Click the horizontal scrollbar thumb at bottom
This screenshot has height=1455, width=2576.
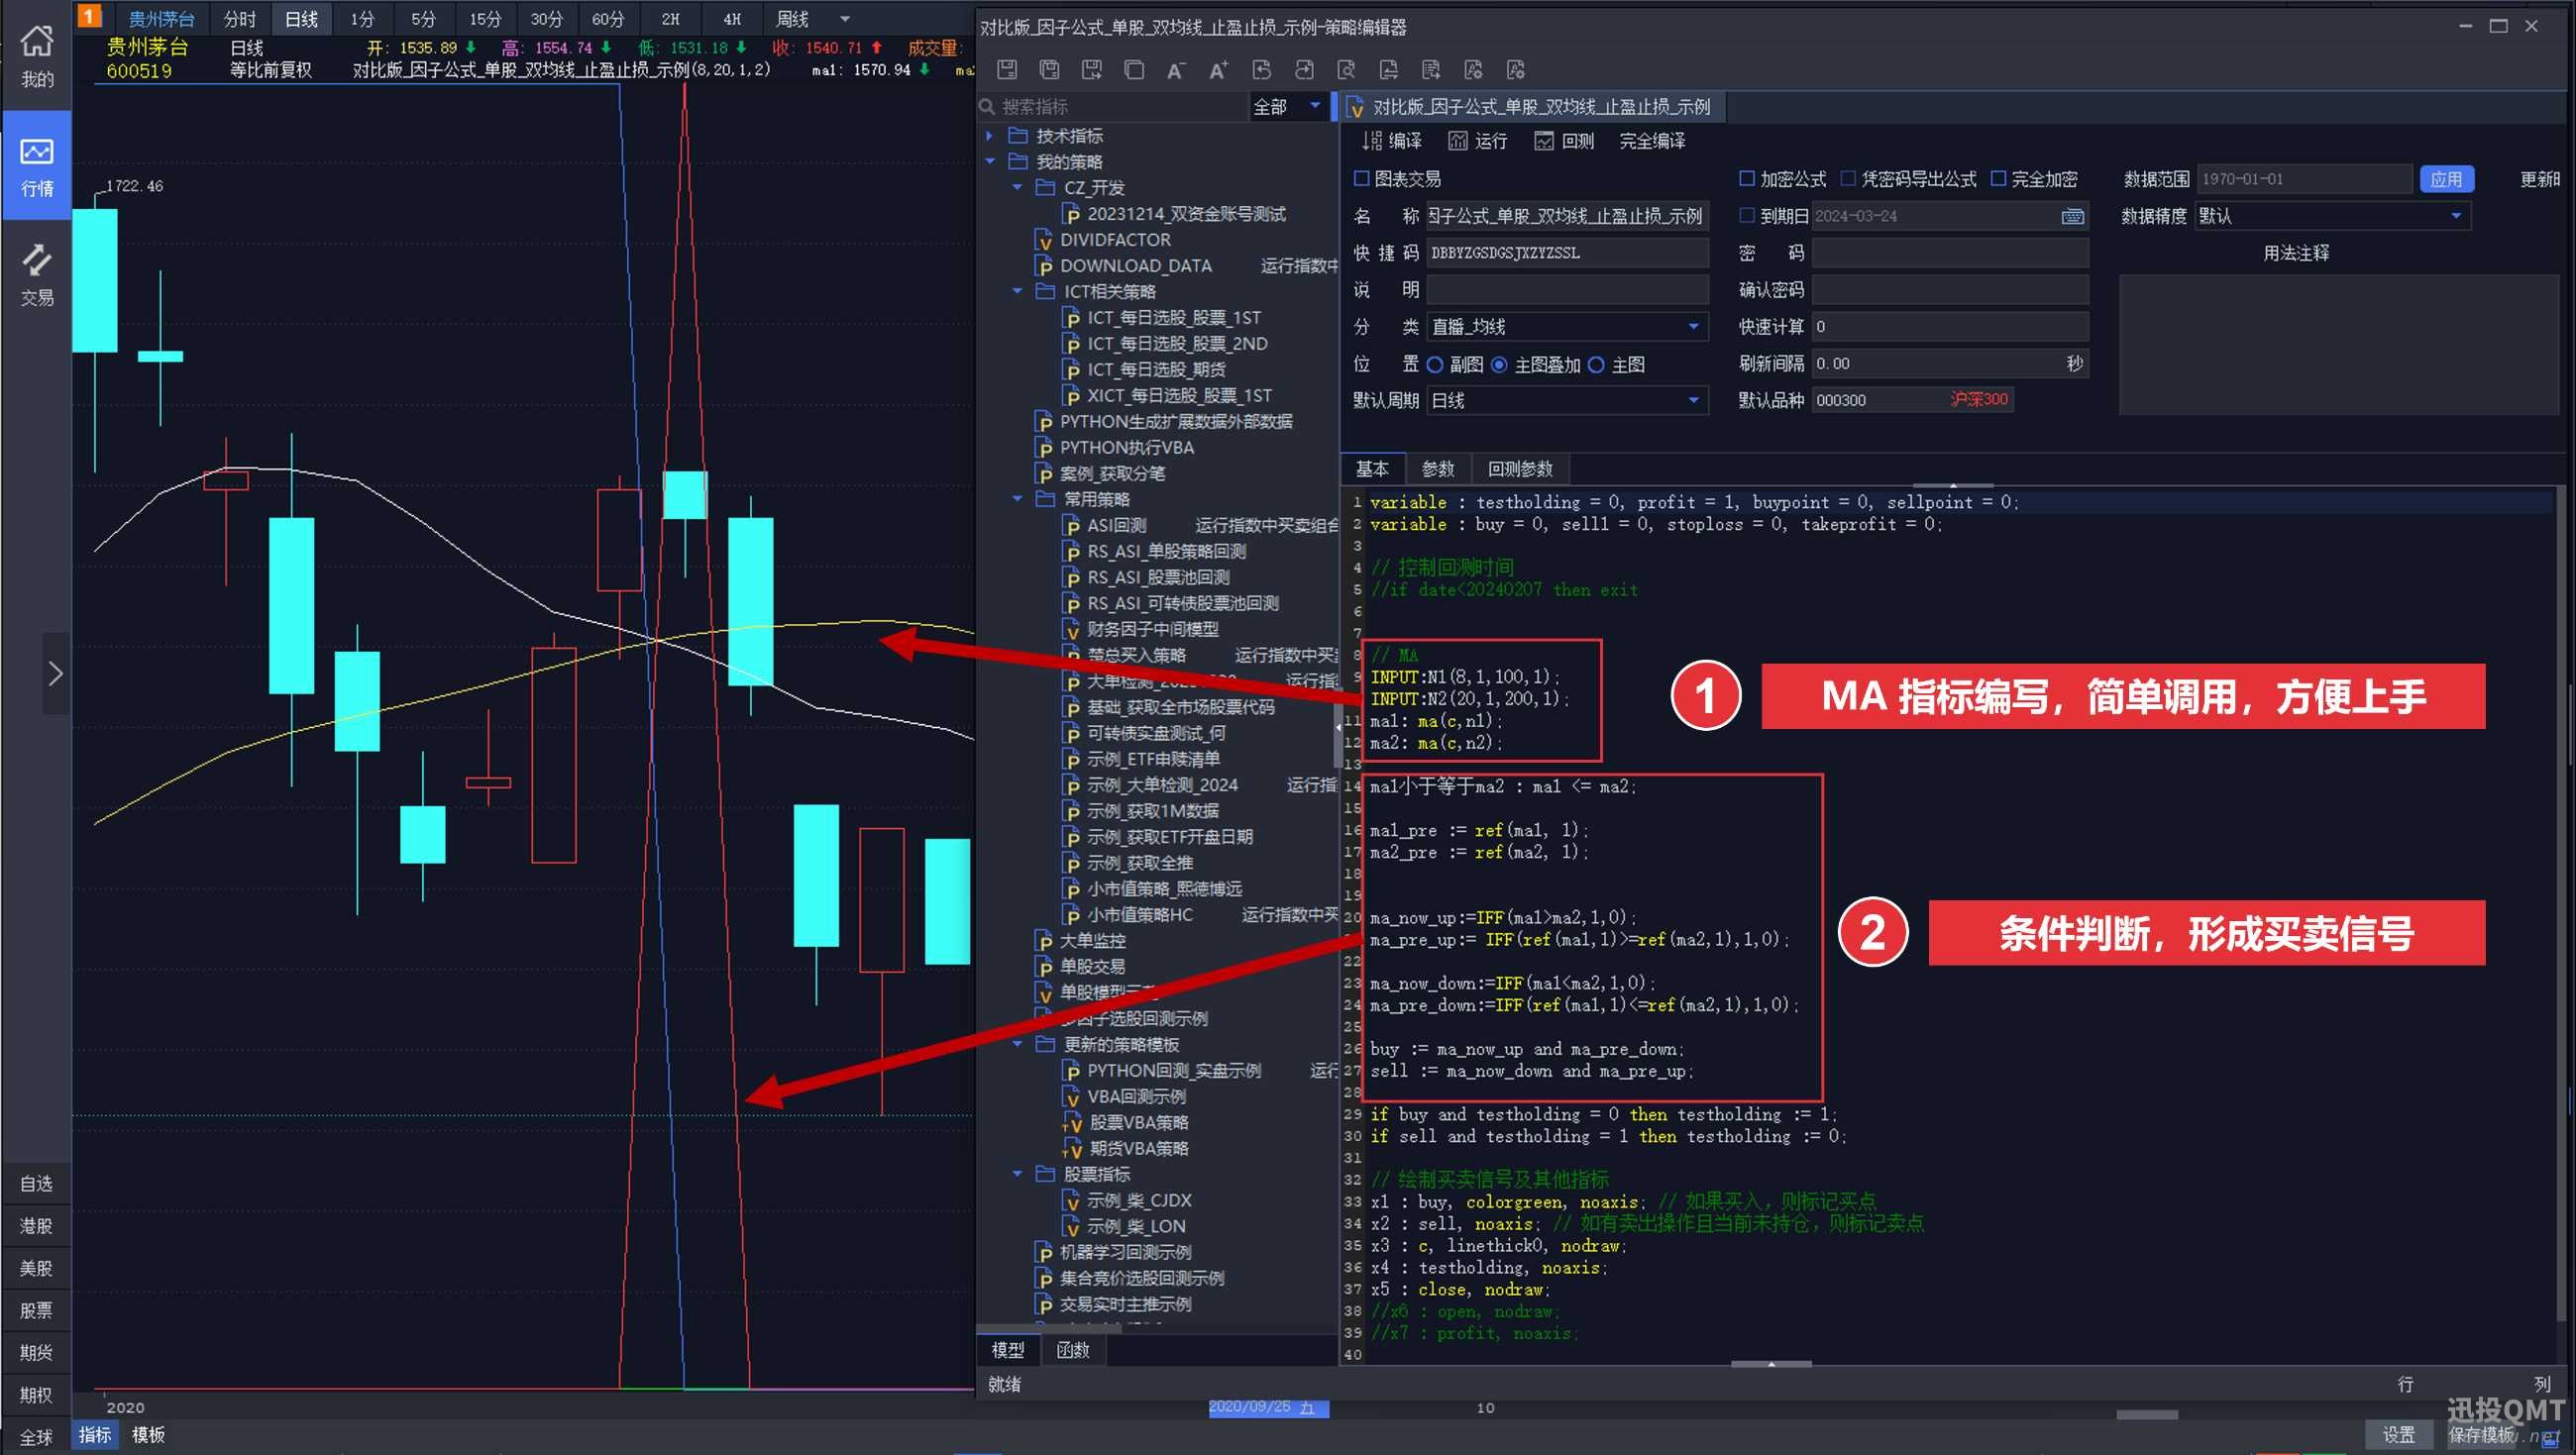[2146, 1415]
